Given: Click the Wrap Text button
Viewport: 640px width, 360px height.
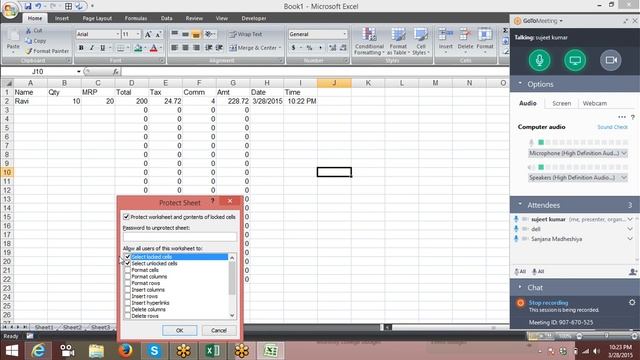Looking at the screenshot, I should 245,34.
